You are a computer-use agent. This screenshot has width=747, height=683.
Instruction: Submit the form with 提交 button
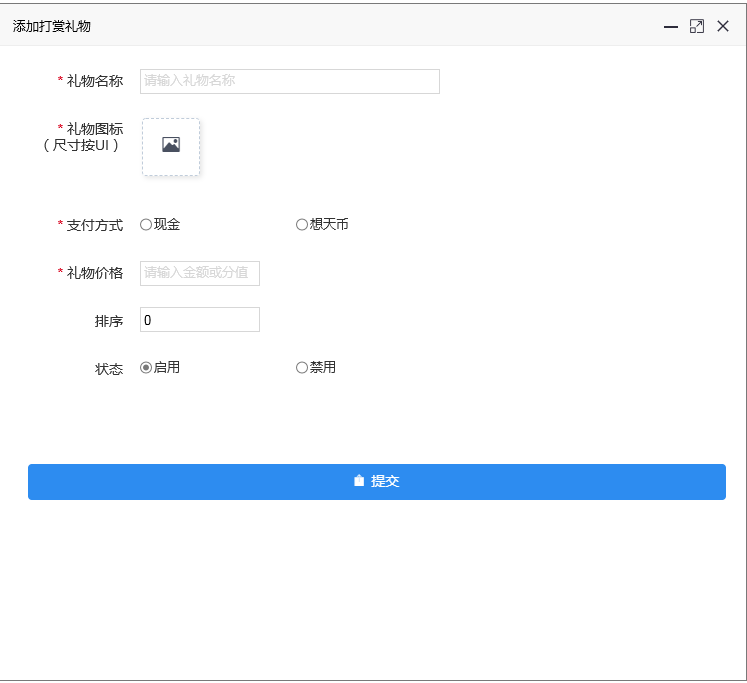pyautogui.click(x=377, y=482)
